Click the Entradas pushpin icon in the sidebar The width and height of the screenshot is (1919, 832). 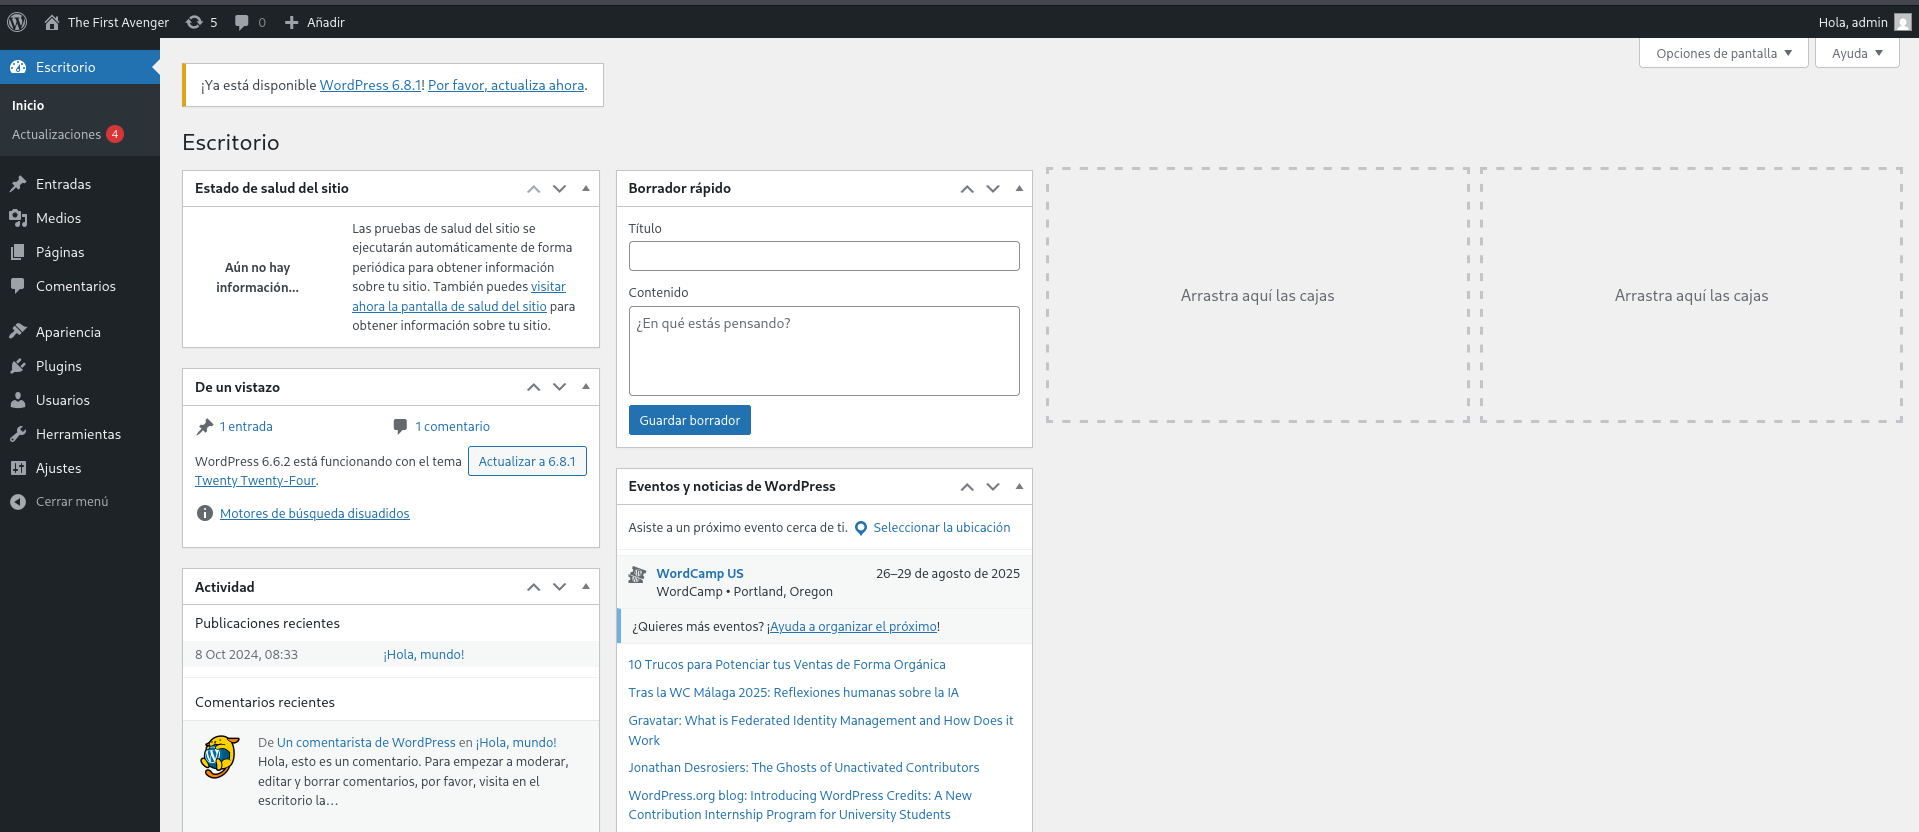coord(18,184)
